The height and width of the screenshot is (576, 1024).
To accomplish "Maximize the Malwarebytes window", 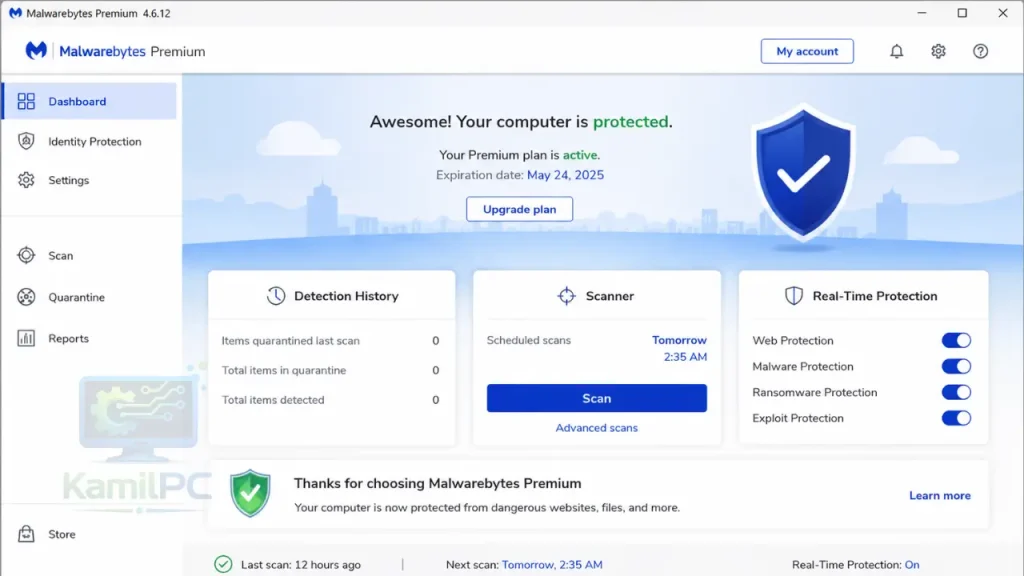I will coord(962,13).
